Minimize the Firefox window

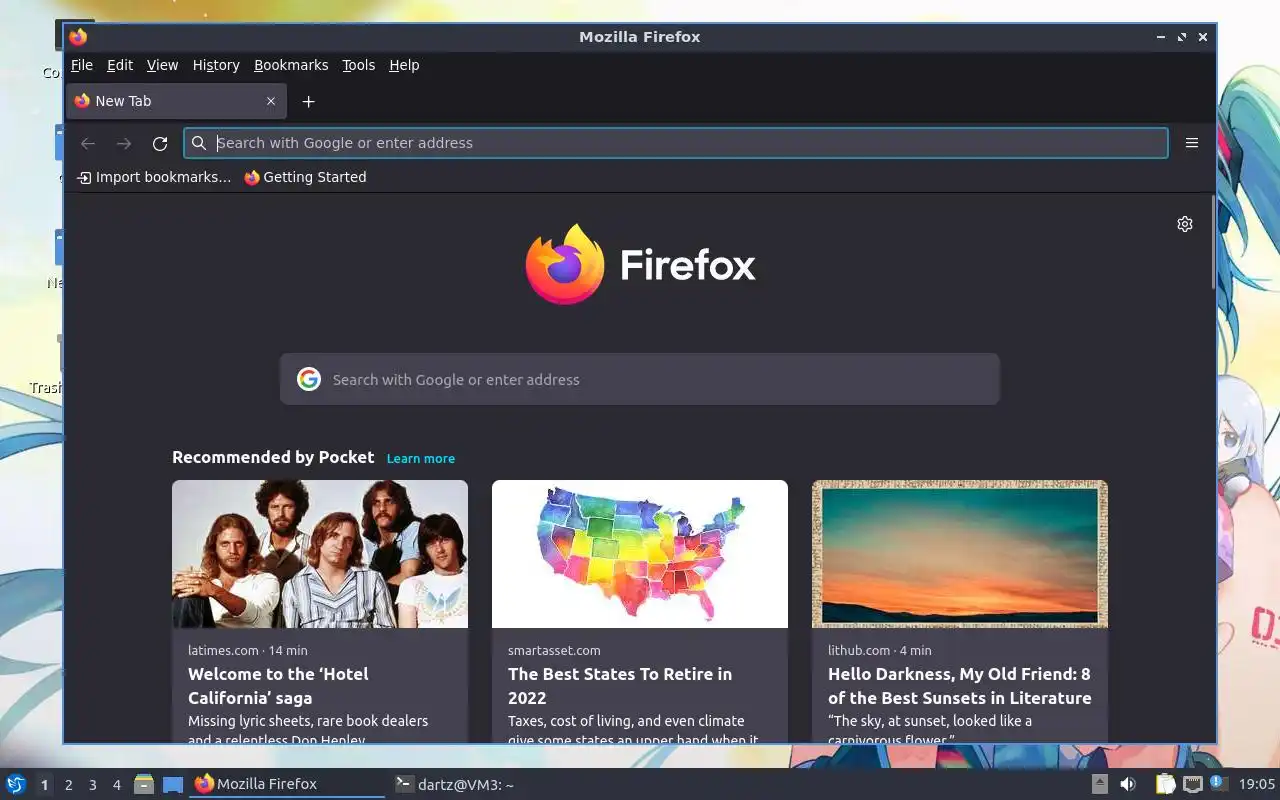pyautogui.click(x=1160, y=37)
